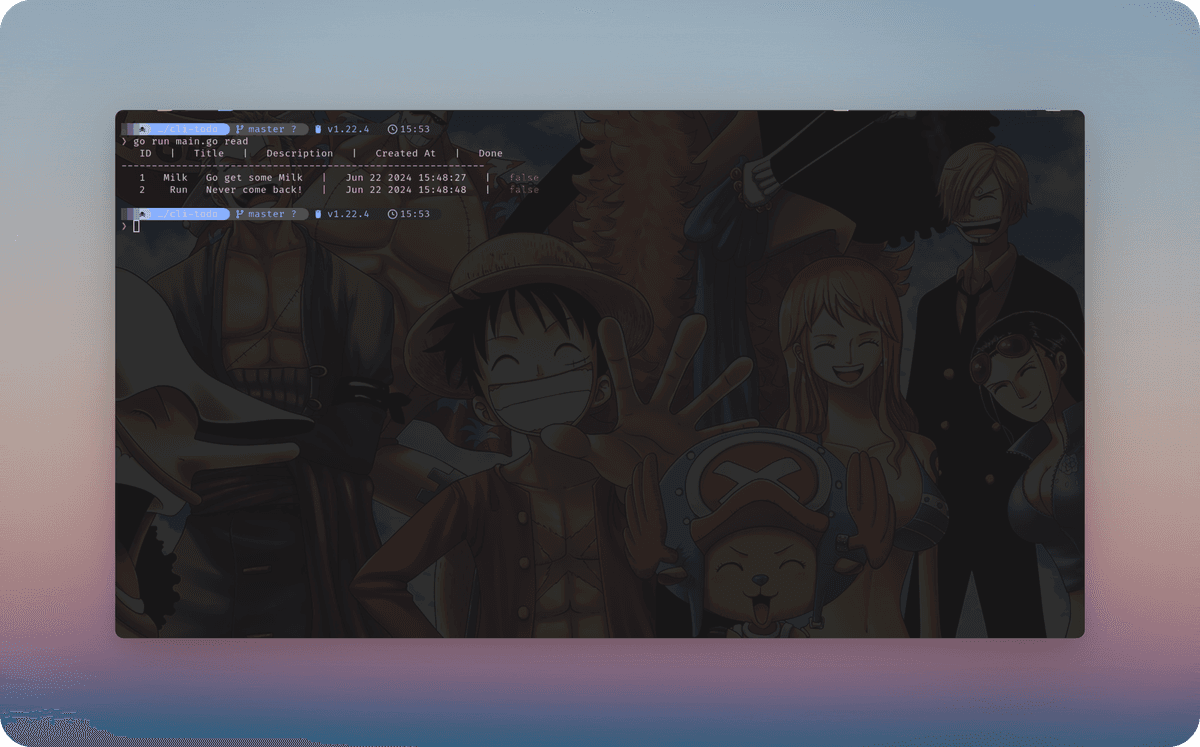Click the time '15:53' in the last prompt line
Image resolution: width=1200 pixels, height=747 pixels.
(x=415, y=214)
